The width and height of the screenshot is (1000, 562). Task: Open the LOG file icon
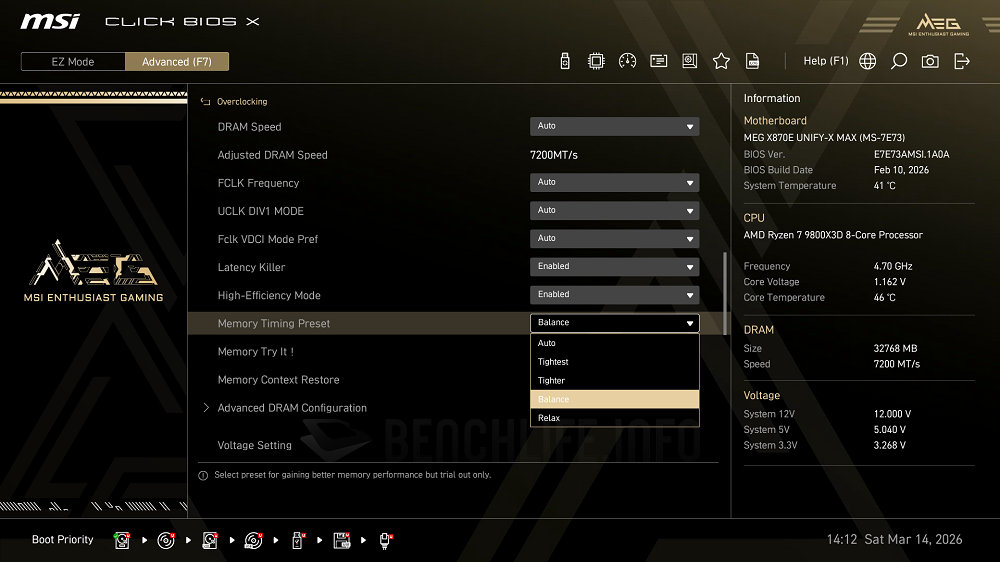click(x=753, y=61)
